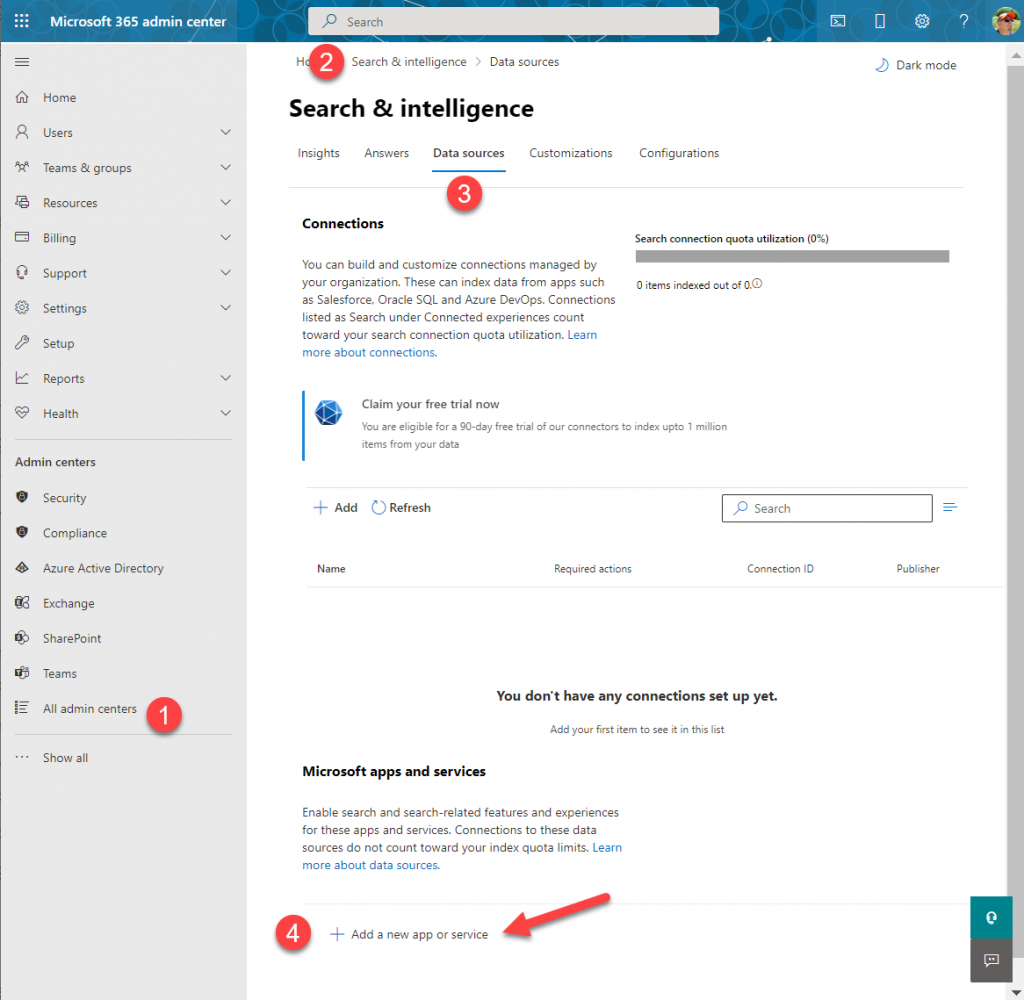Click the Users person icon
1024x1000 pixels.
coord(22,133)
